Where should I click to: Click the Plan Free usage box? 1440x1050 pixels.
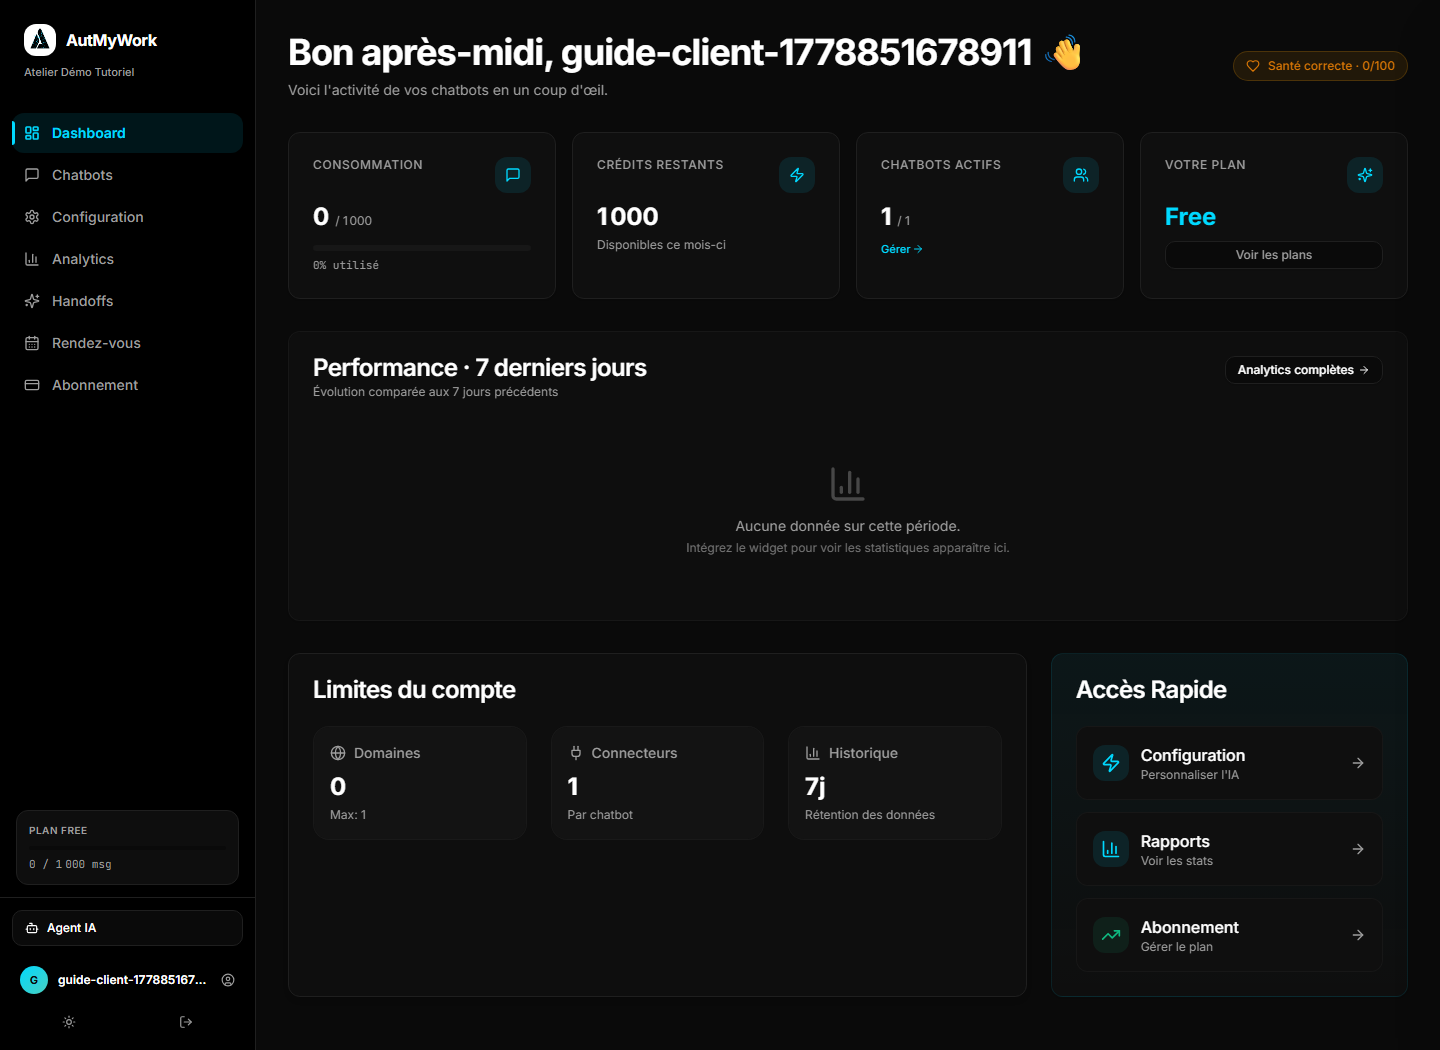tap(127, 847)
